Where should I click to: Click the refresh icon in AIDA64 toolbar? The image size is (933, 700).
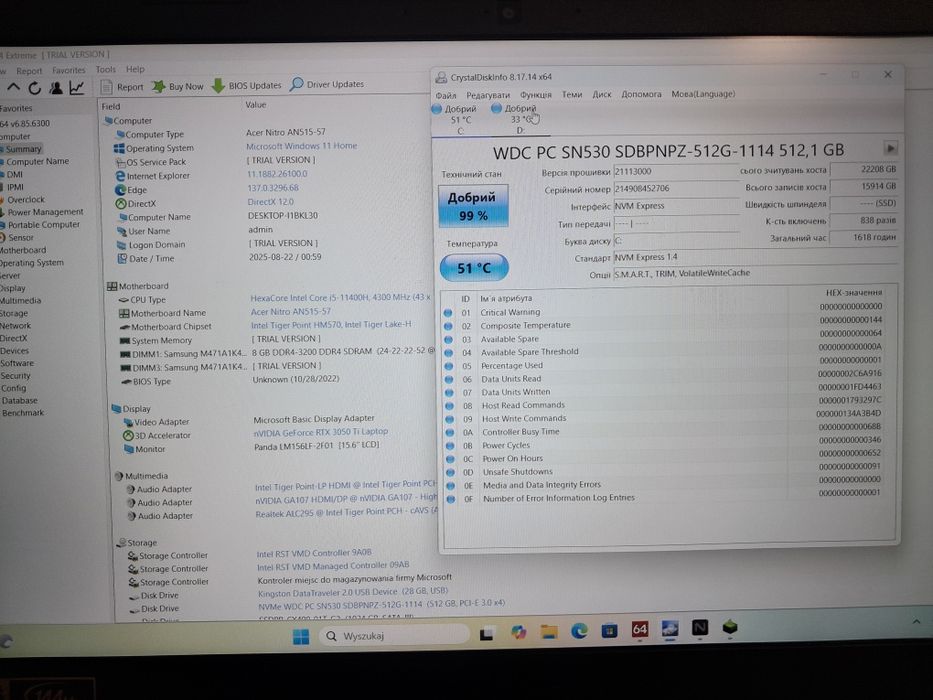[35, 88]
